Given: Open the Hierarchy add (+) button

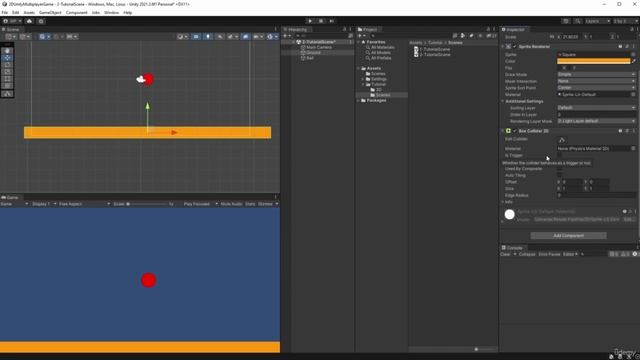Looking at the screenshot, I should tap(287, 36).
